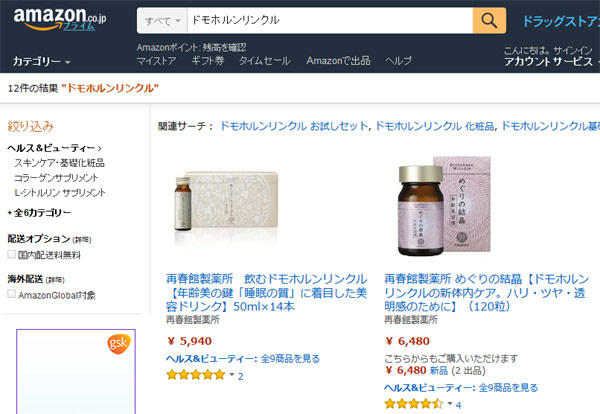Open the ヘルプ page
The image size is (600, 414).
398,61
